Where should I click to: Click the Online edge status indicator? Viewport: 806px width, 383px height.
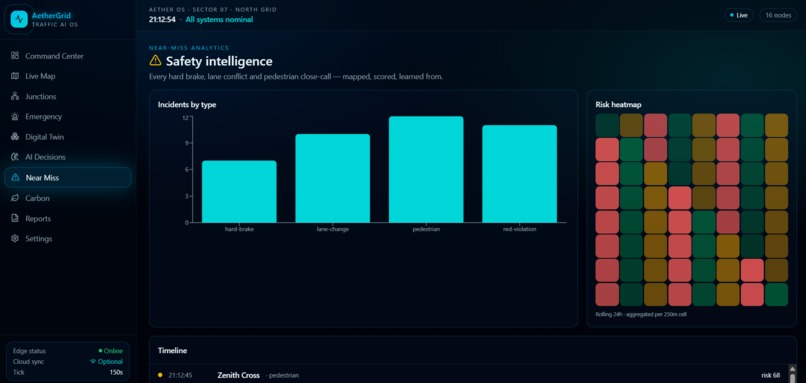point(111,351)
